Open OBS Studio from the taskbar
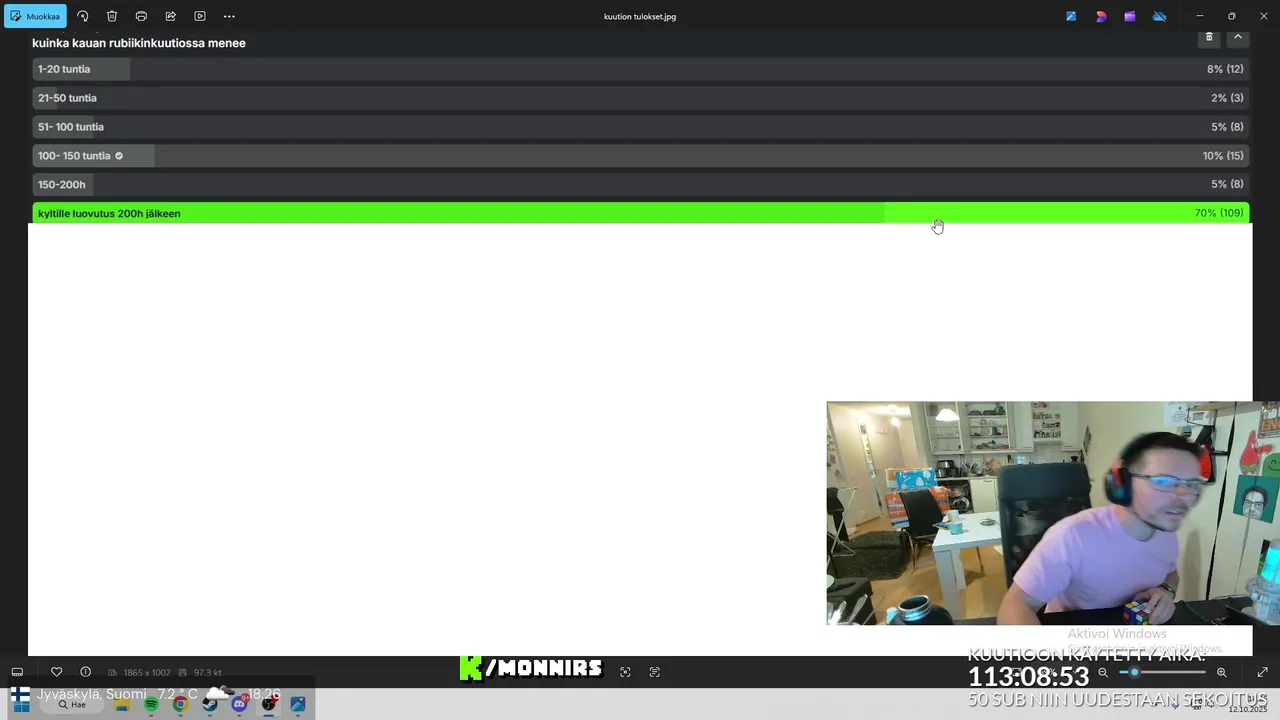 268,704
